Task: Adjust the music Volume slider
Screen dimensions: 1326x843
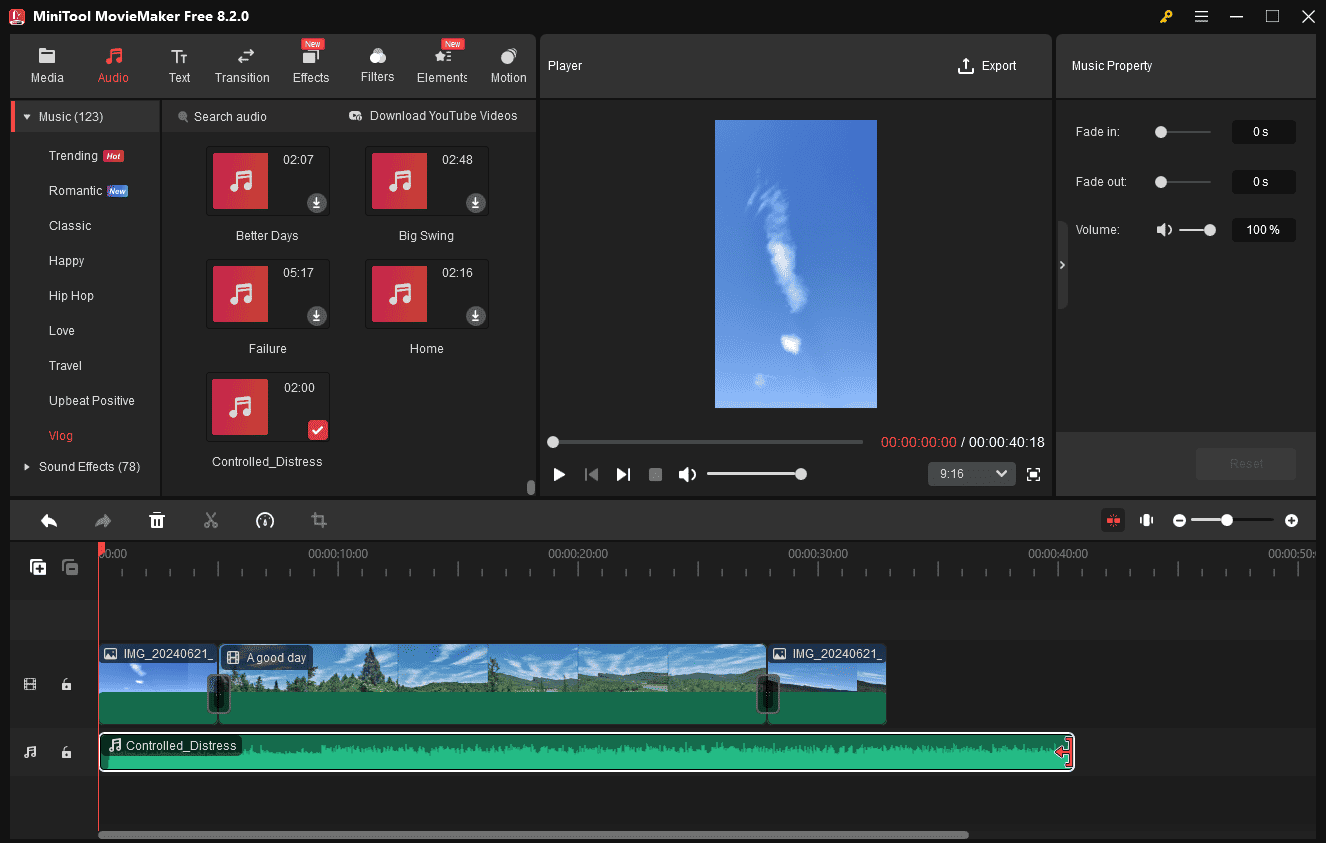Action: pyautogui.click(x=1198, y=230)
